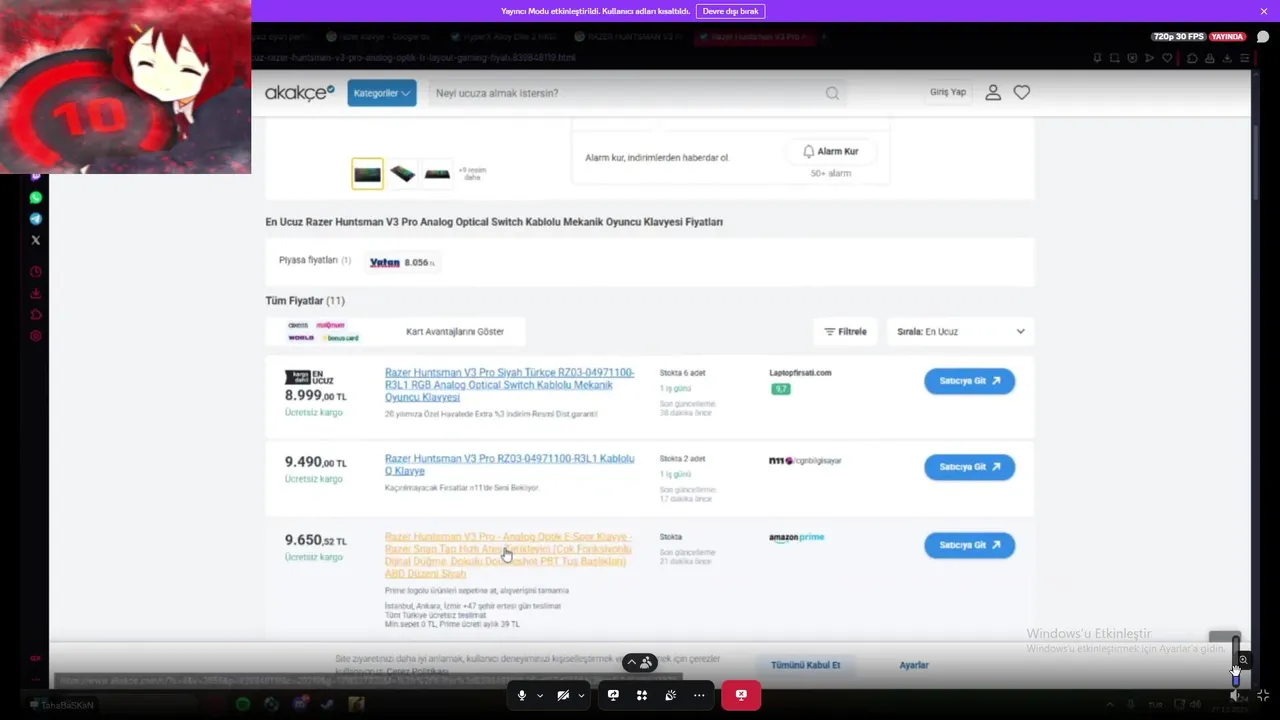
Task: Toggle the microphone in the call toolbar
Action: (x=521, y=695)
